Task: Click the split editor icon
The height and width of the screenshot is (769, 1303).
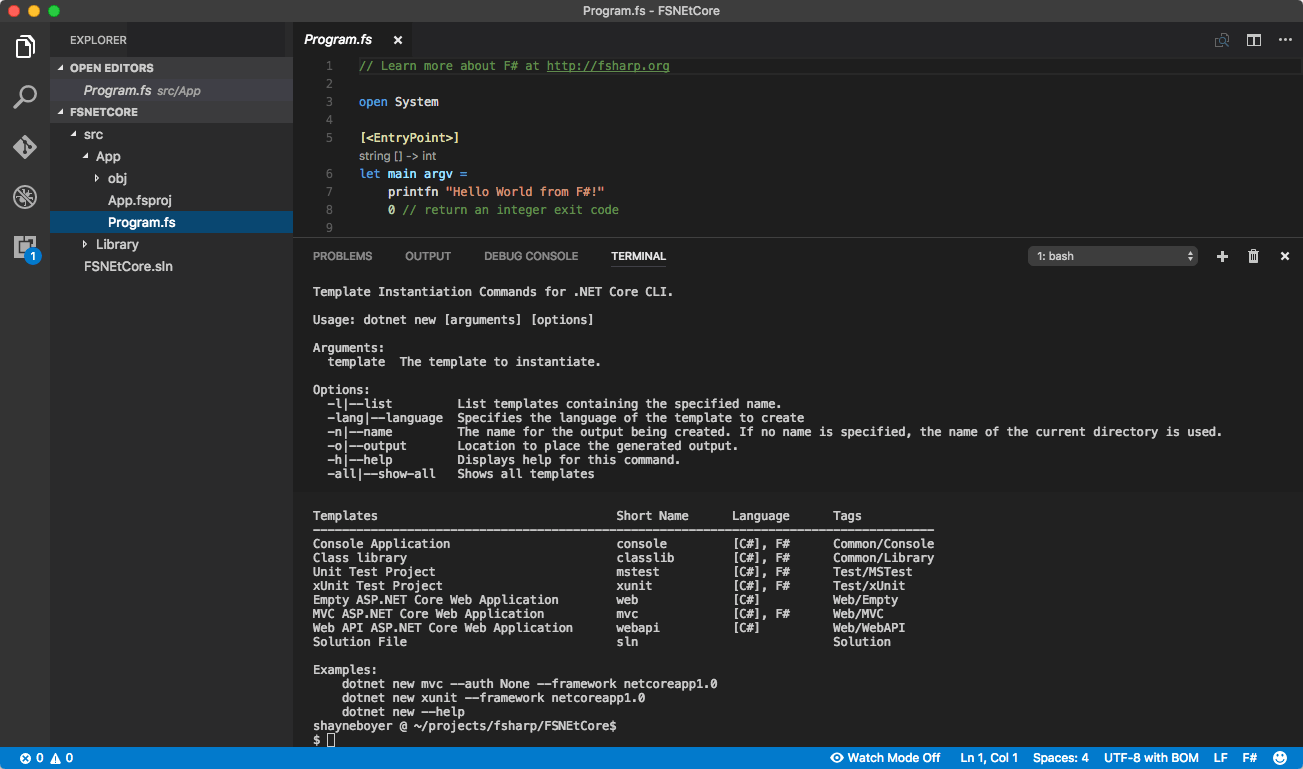Action: click(1253, 40)
